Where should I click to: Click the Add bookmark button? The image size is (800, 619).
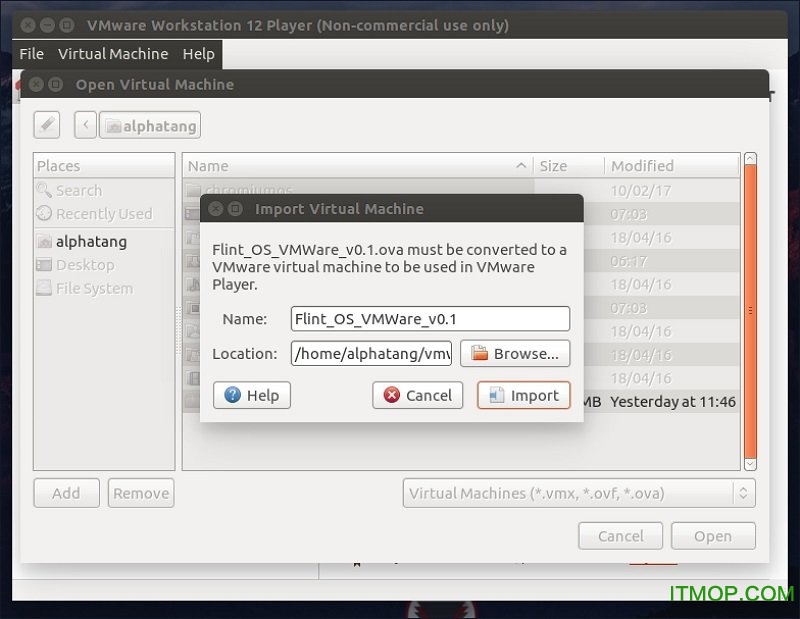click(x=66, y=493)
